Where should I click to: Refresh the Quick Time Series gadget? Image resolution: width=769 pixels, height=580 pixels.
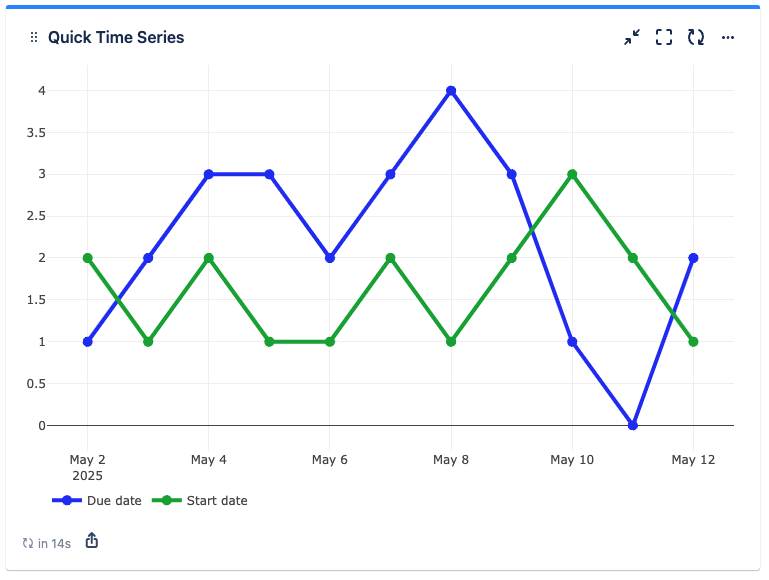pos(696,38)
